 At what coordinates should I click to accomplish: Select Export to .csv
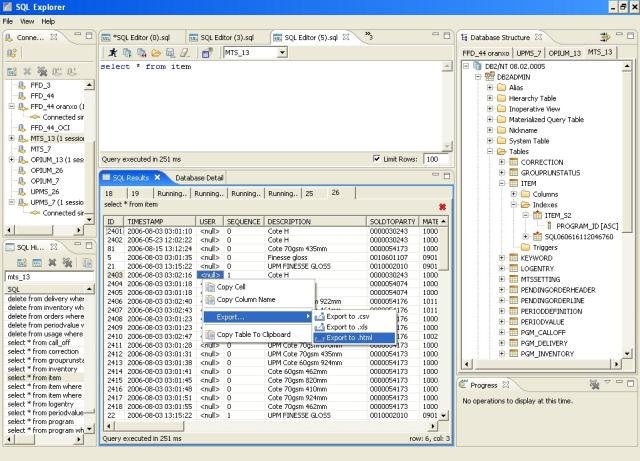click(x=354, y=316)
